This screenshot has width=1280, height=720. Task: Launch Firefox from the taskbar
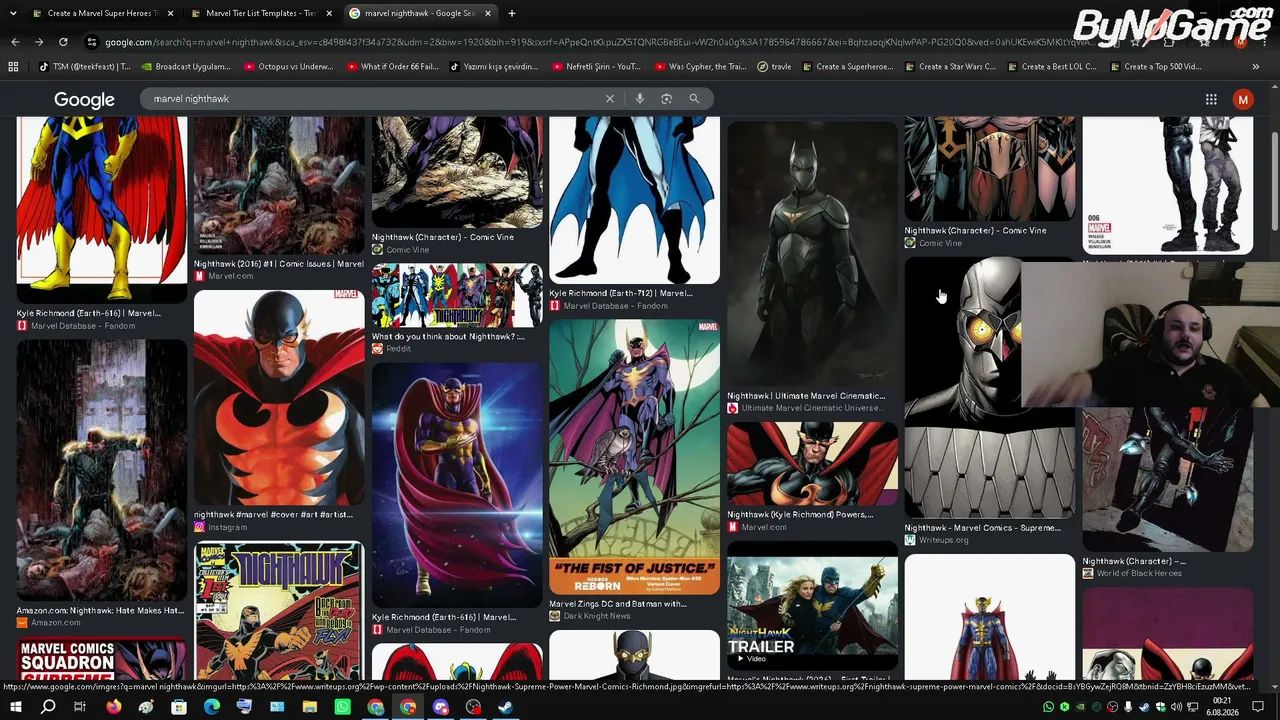point(113,707)
